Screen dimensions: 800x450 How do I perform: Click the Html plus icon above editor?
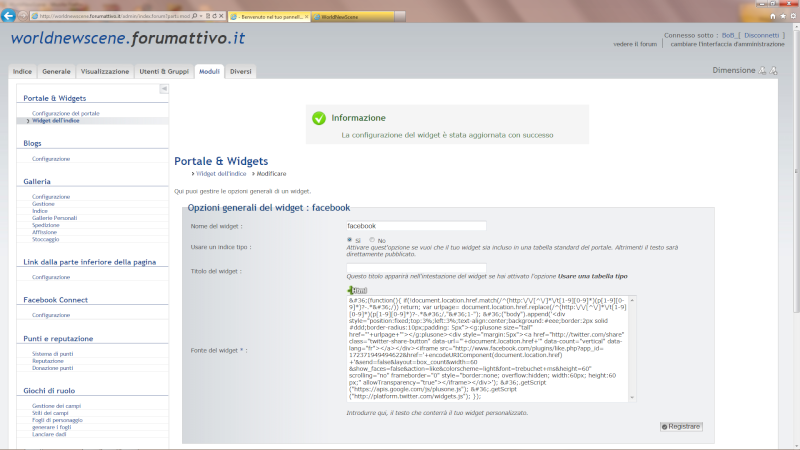357,290
